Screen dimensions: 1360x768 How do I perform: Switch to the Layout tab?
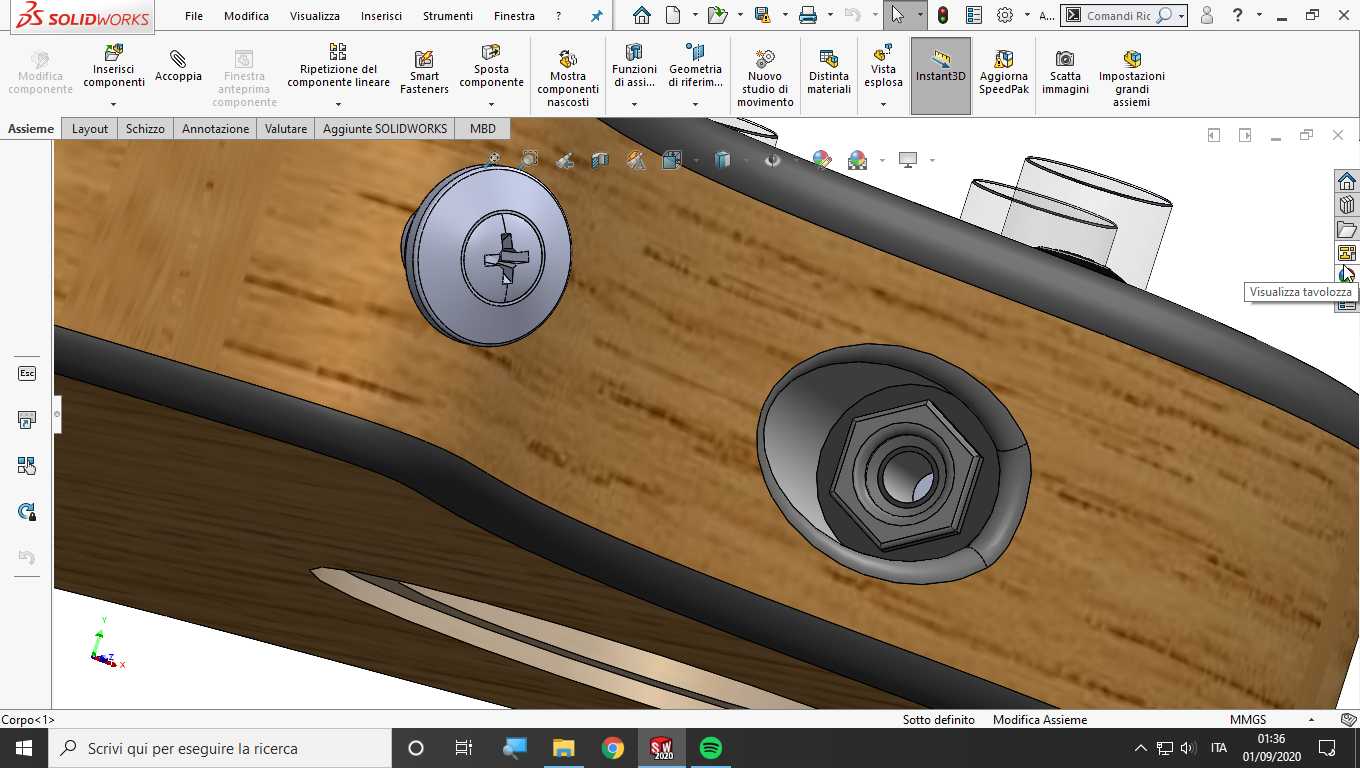[x=89, y=128]
